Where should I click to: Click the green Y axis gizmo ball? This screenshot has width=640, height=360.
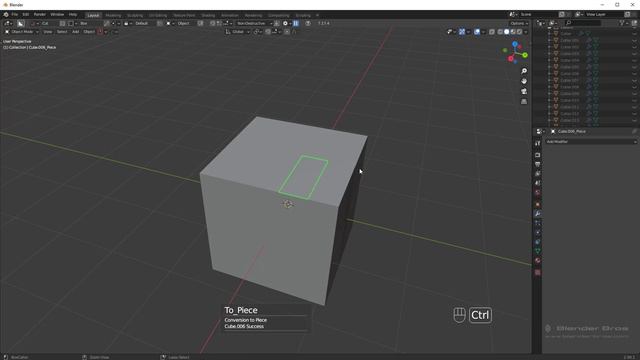pos(524,55)
